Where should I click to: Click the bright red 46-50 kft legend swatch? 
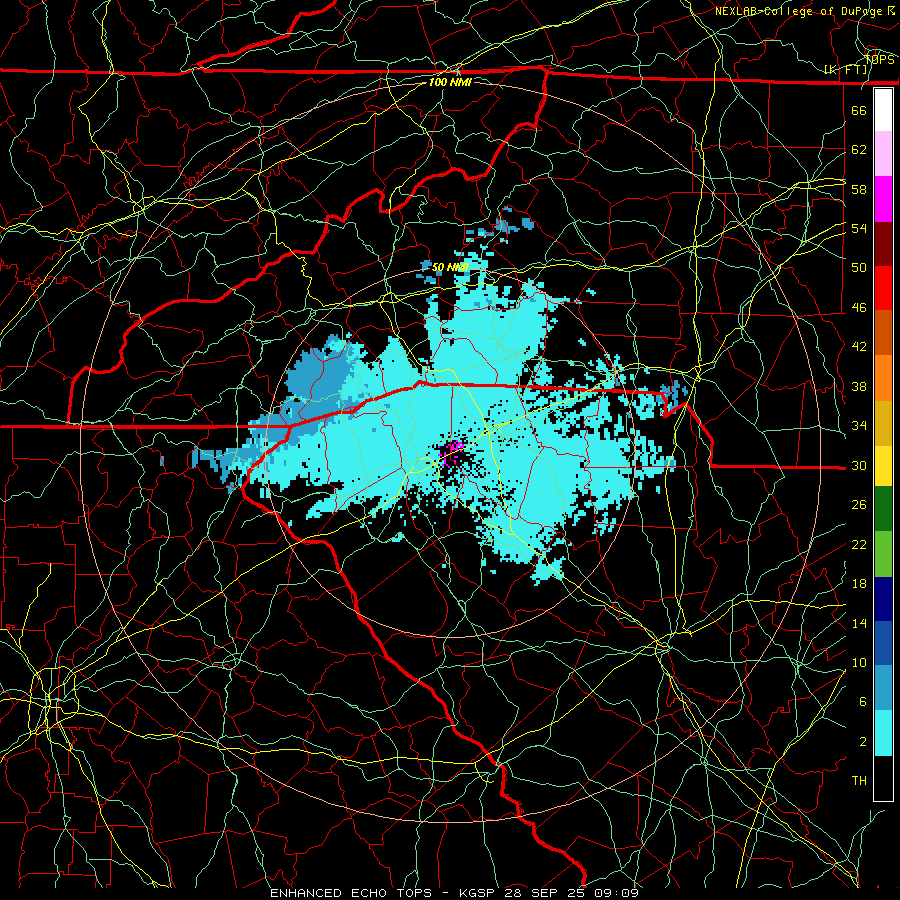coord(883,288)
